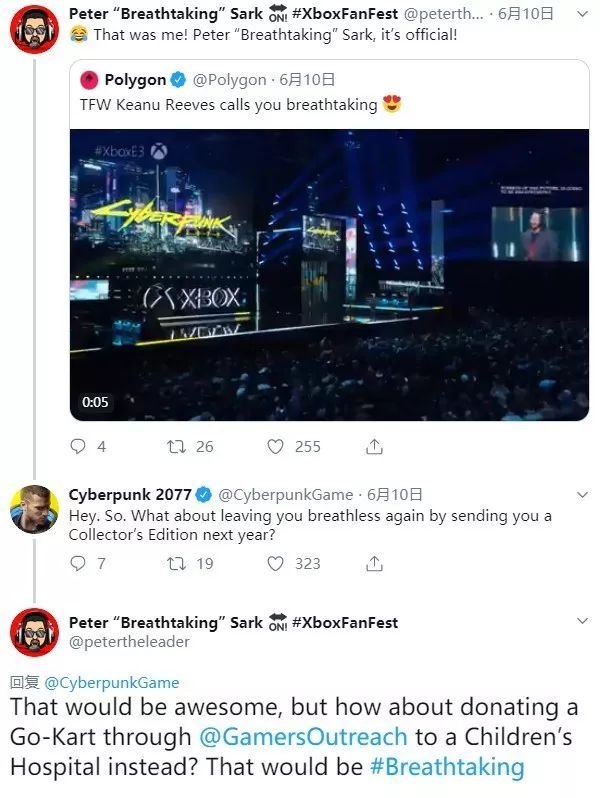600x798 pixels.
Task: Retweet the Cyberpunk 2077 tweet
Action: tap(176, 564)
